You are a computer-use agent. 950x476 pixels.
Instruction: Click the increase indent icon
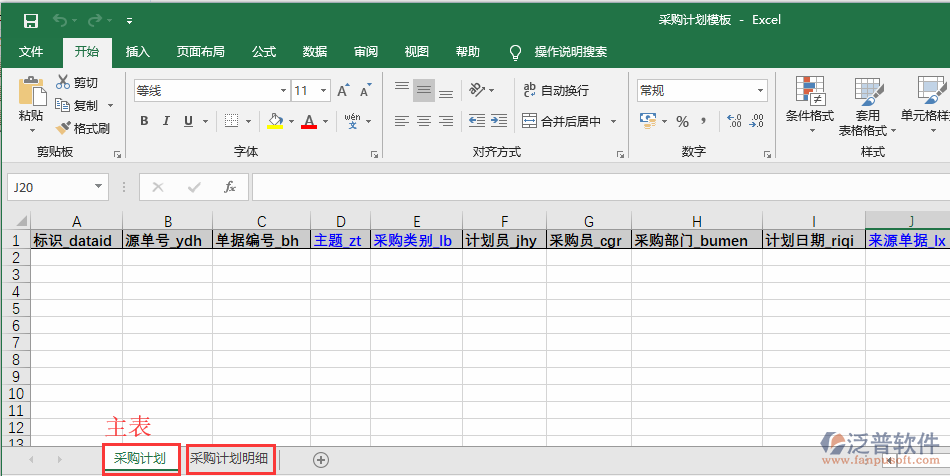(499, 121)
